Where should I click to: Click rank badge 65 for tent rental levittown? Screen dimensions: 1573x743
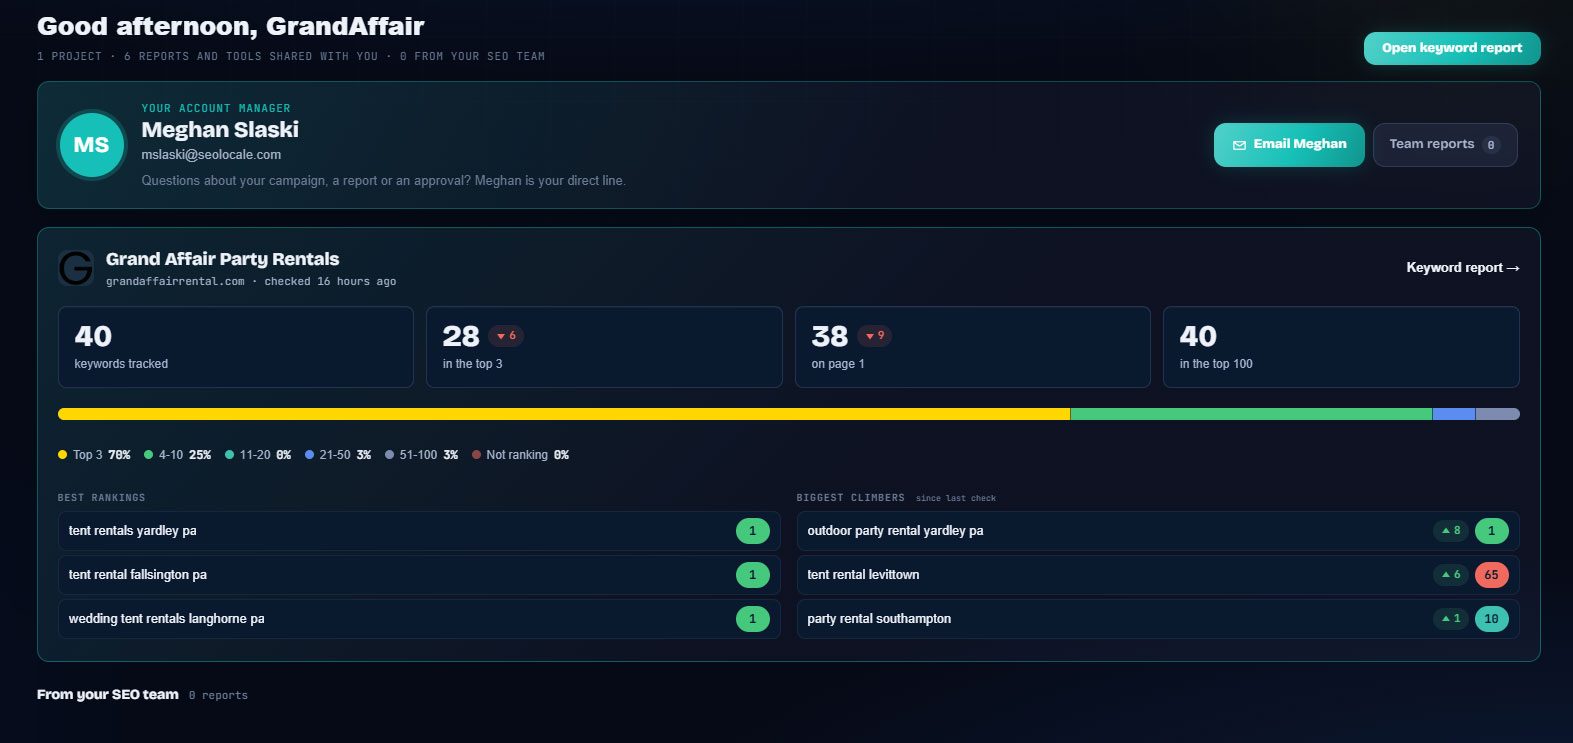(1491, 575)
